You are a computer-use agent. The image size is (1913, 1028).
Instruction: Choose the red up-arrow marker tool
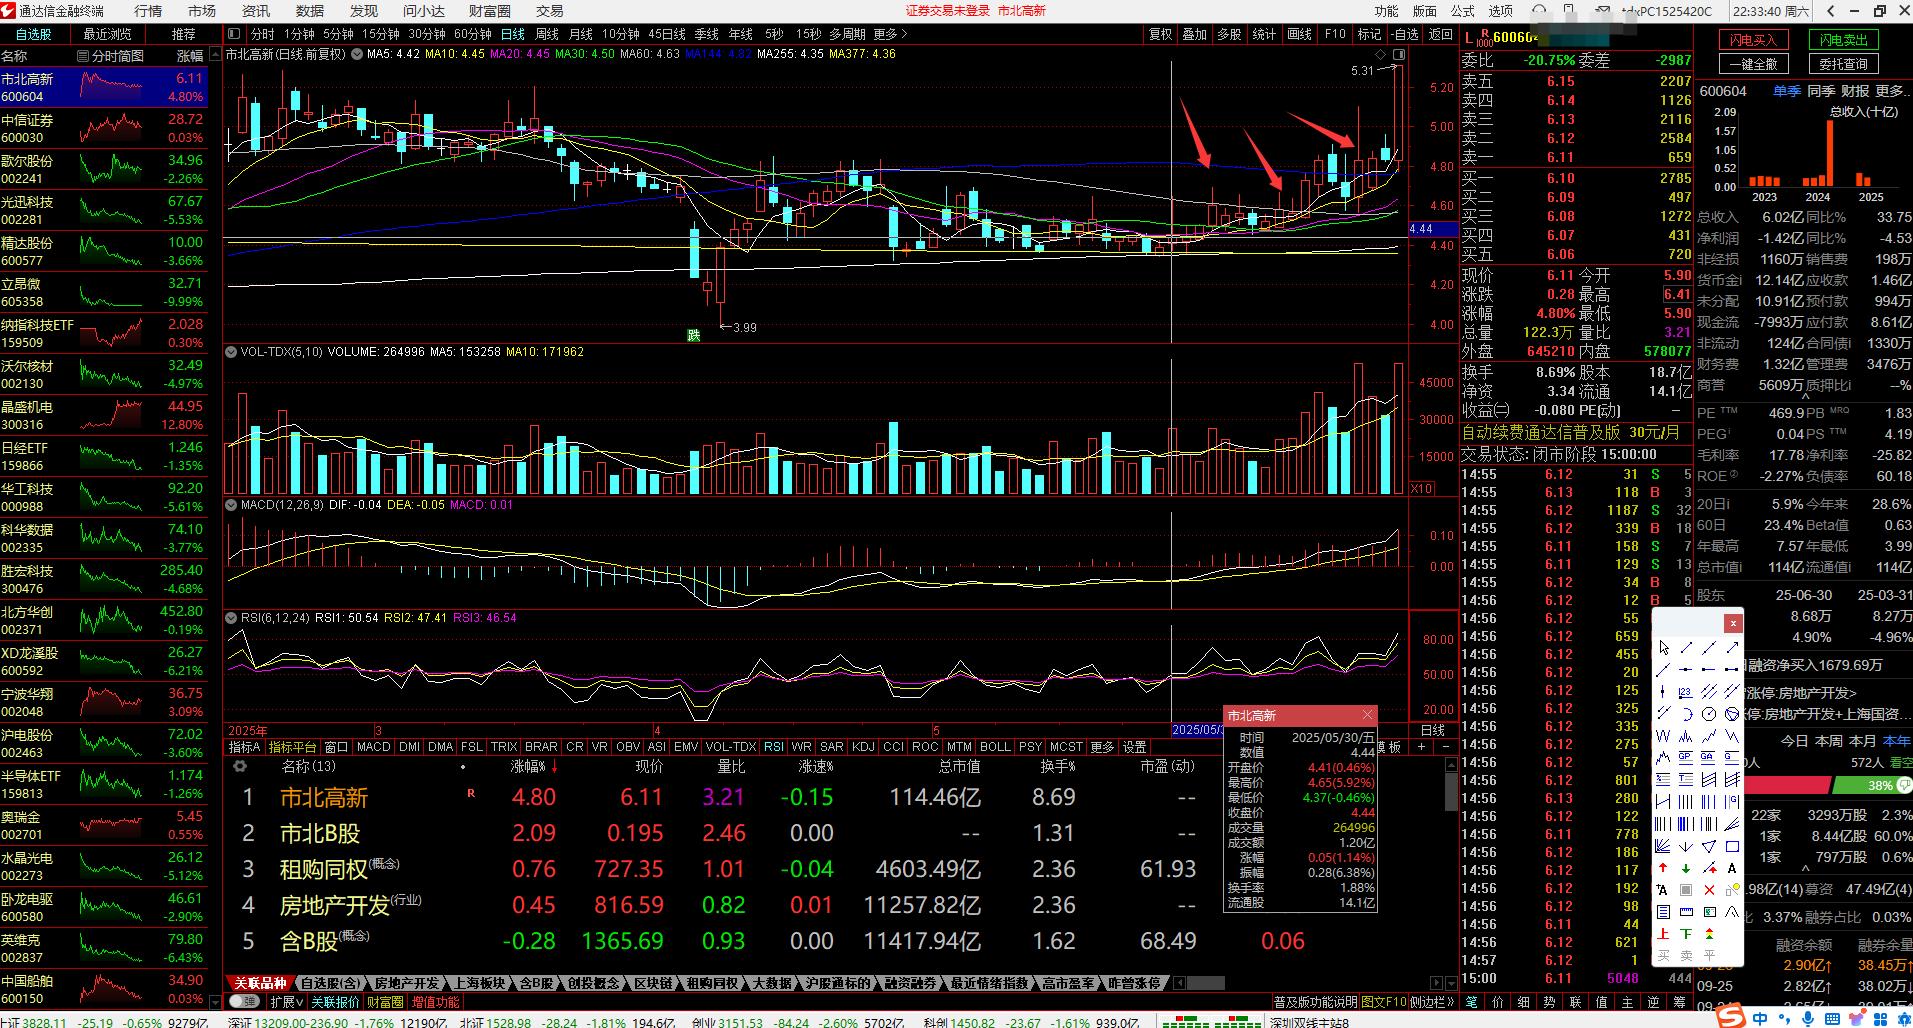1663,868
